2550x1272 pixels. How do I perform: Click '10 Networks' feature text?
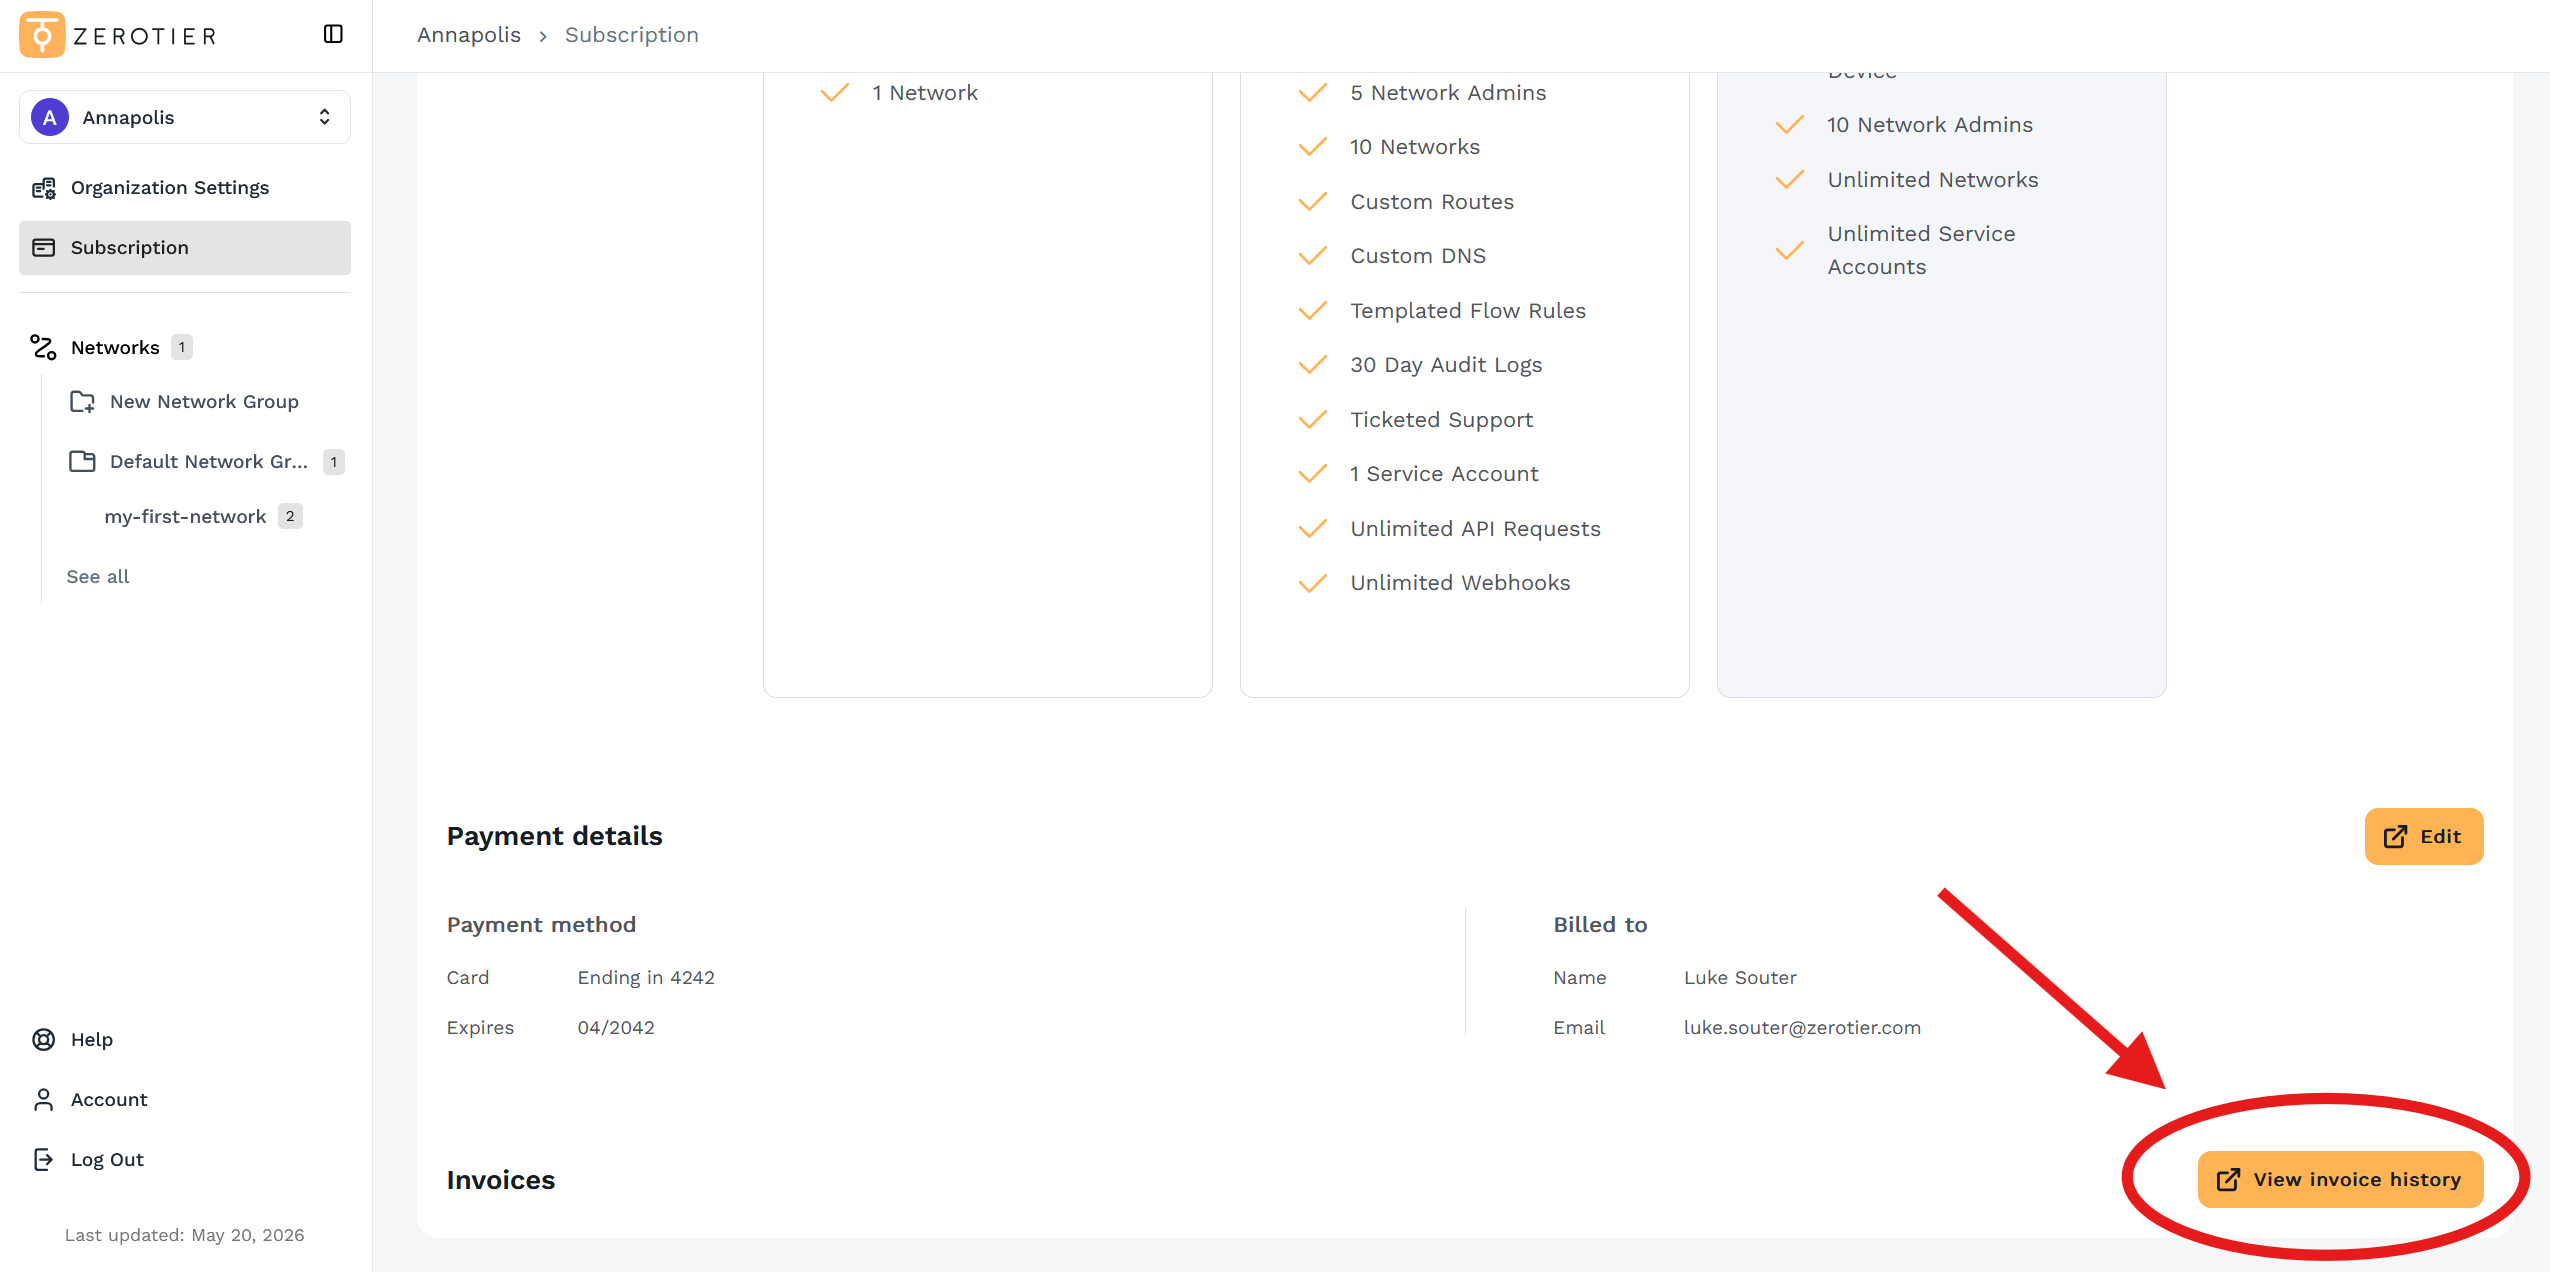1415,147
